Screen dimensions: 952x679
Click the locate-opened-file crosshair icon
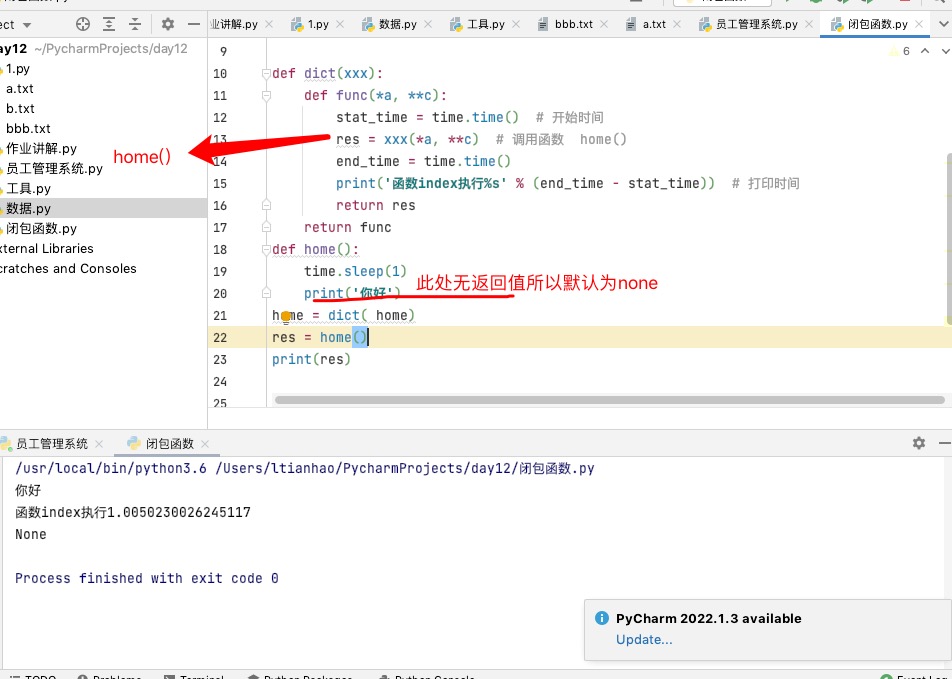(83, 24)
